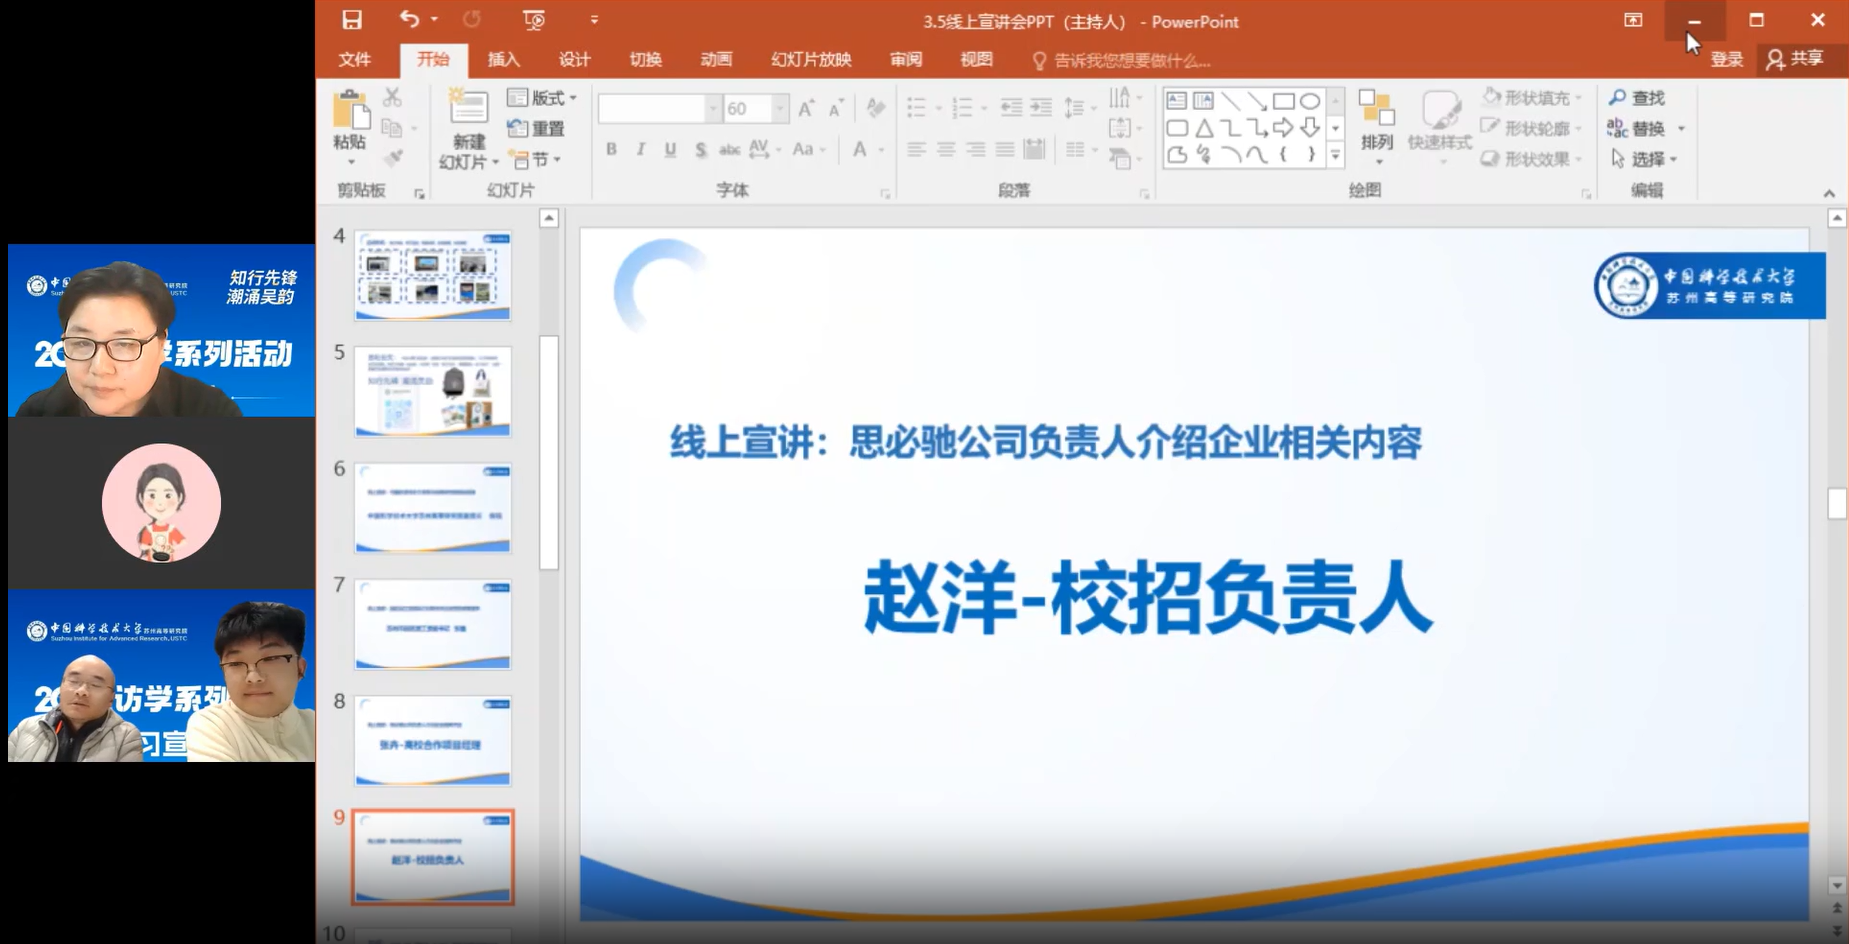Open the Customize Quick Access Toolbar arrow
The height and width of the screenshot is (944, 1849).
click(594, 20)
